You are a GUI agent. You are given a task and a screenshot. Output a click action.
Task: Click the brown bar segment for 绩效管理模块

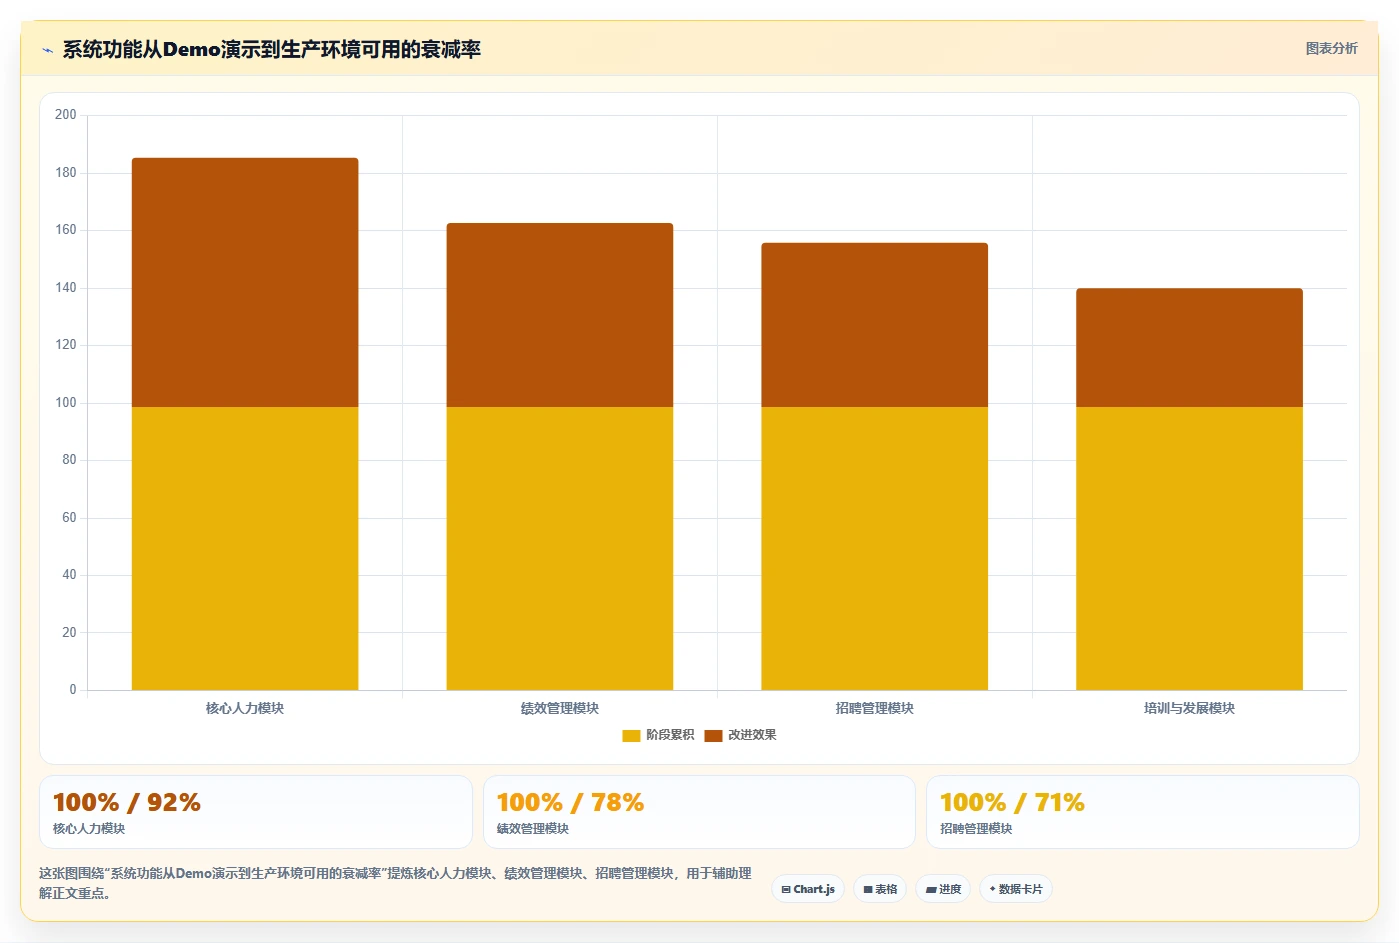coord(560,315)
